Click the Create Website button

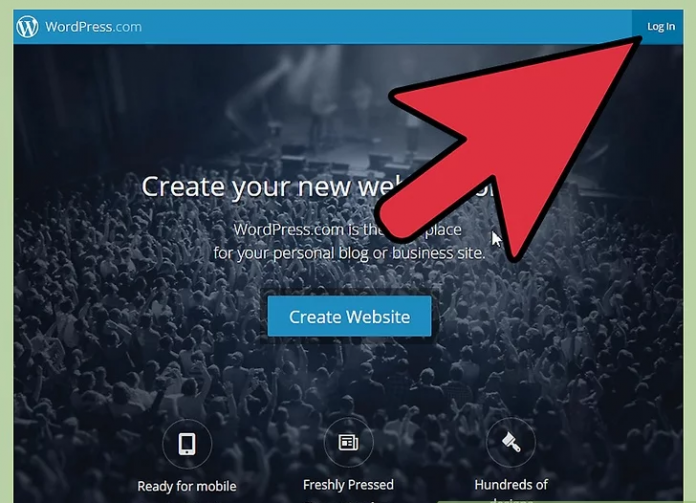click(x=349, y=316)
